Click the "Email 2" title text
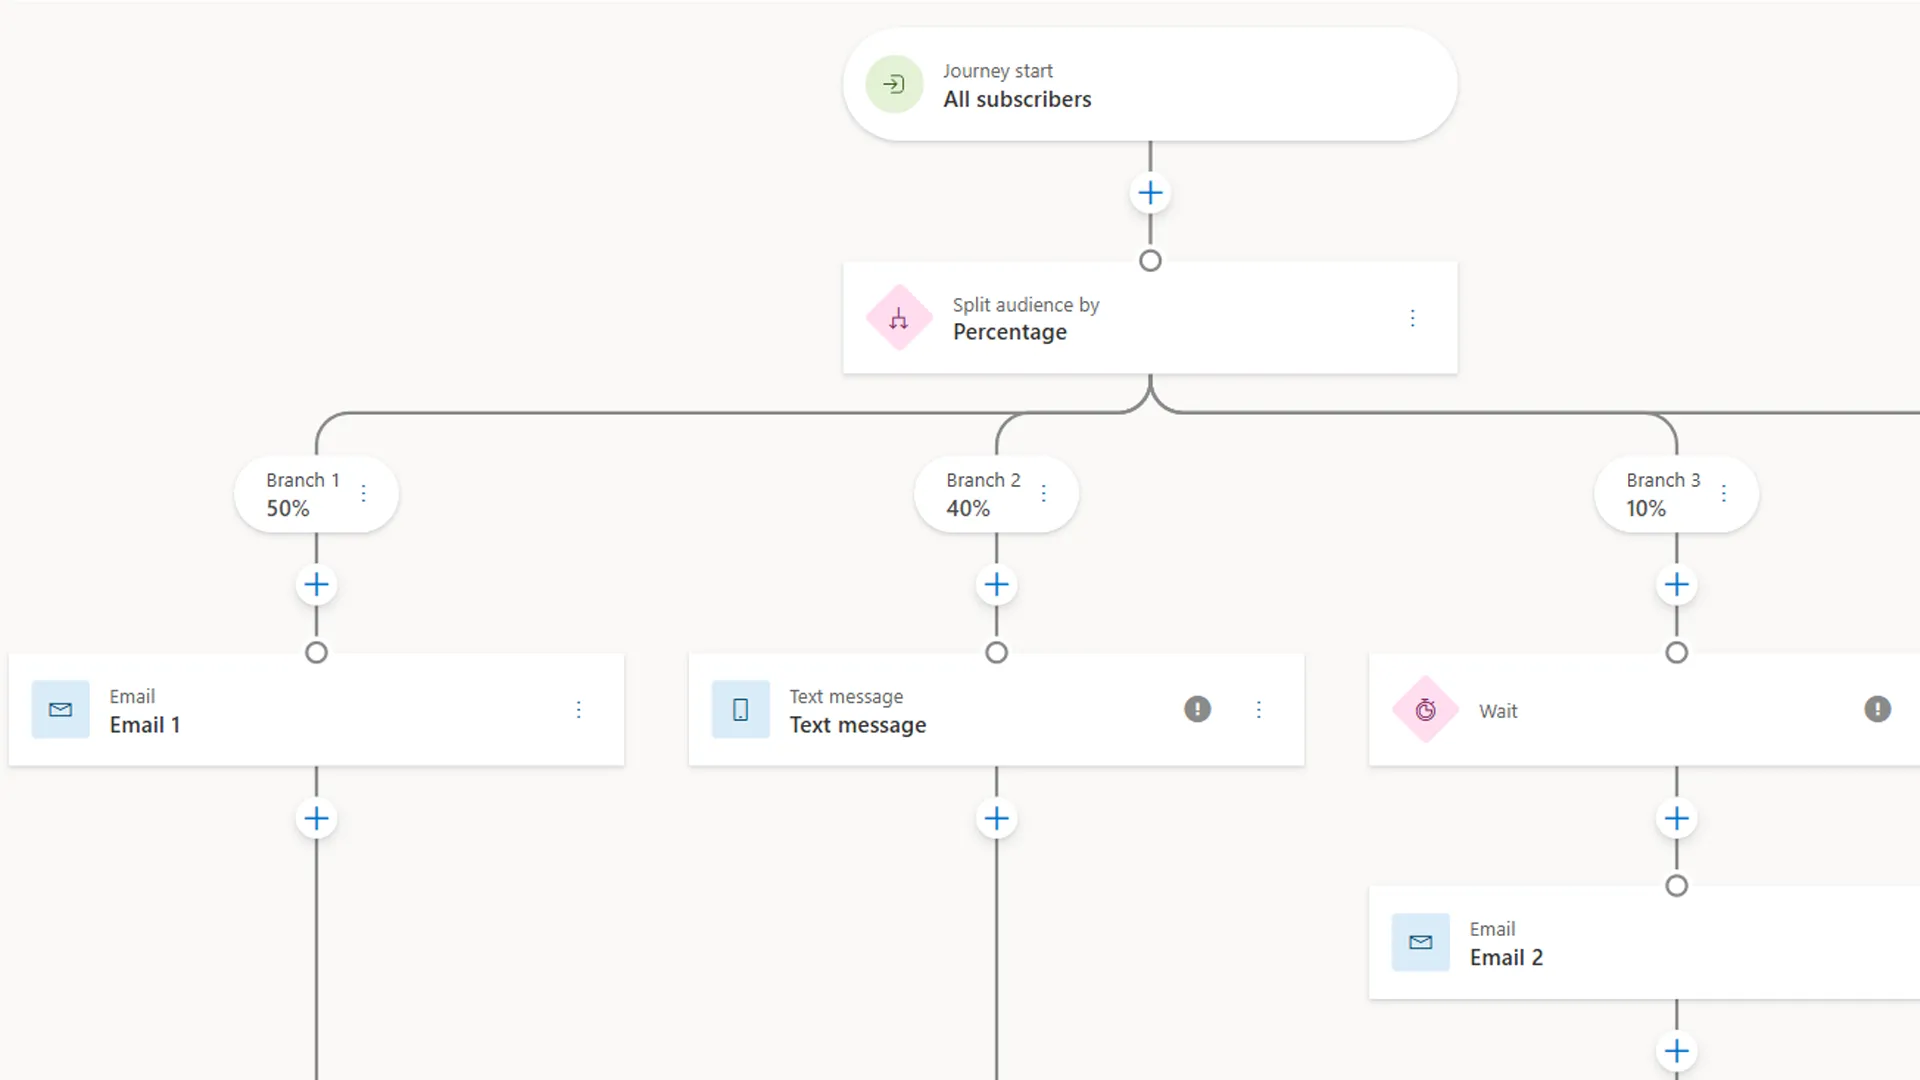The image size is (1920, 1080). (1506, 958)
